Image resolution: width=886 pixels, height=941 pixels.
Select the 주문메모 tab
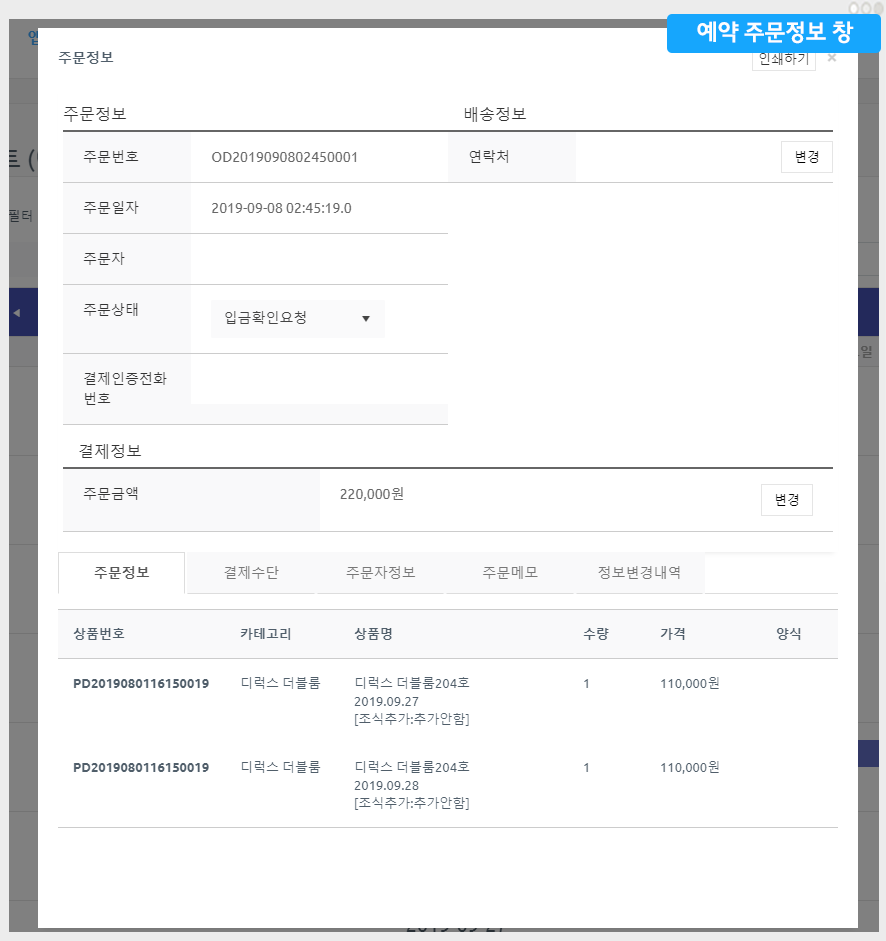tap(510, 573)
